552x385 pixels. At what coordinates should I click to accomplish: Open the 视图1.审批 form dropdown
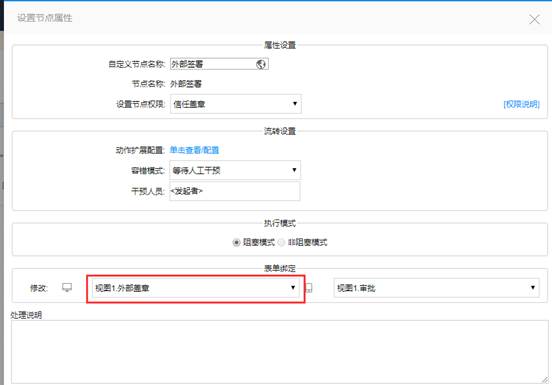tap(436, 288)
